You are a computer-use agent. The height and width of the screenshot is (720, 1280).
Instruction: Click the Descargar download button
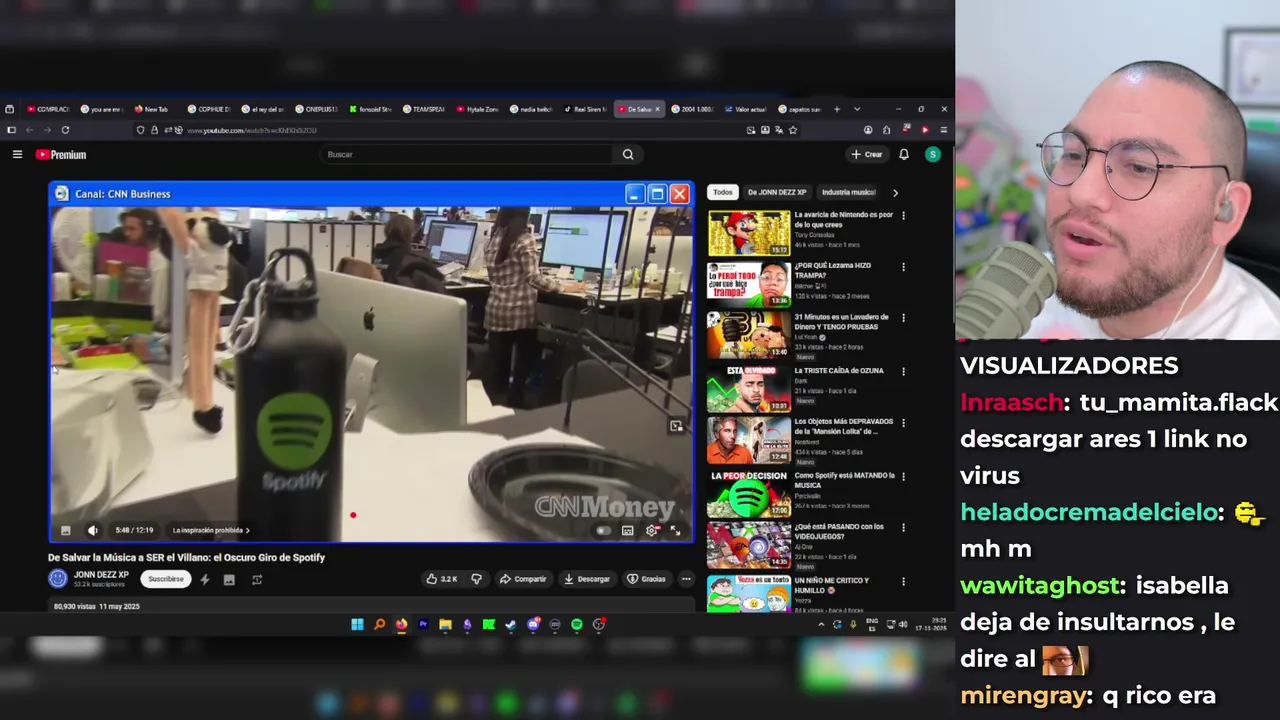(x=587, y=579)
